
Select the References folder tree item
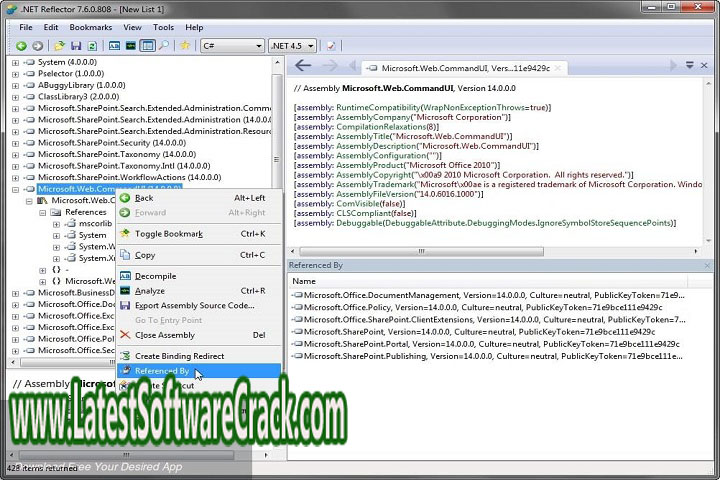click(85, 212)
